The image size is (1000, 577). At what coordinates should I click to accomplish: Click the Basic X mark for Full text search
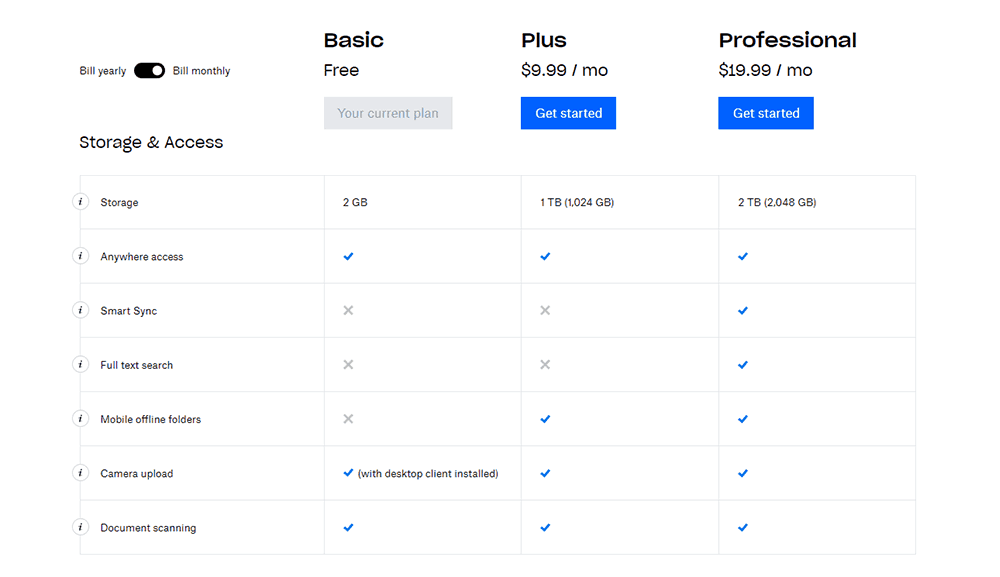(x=348, y=365)
